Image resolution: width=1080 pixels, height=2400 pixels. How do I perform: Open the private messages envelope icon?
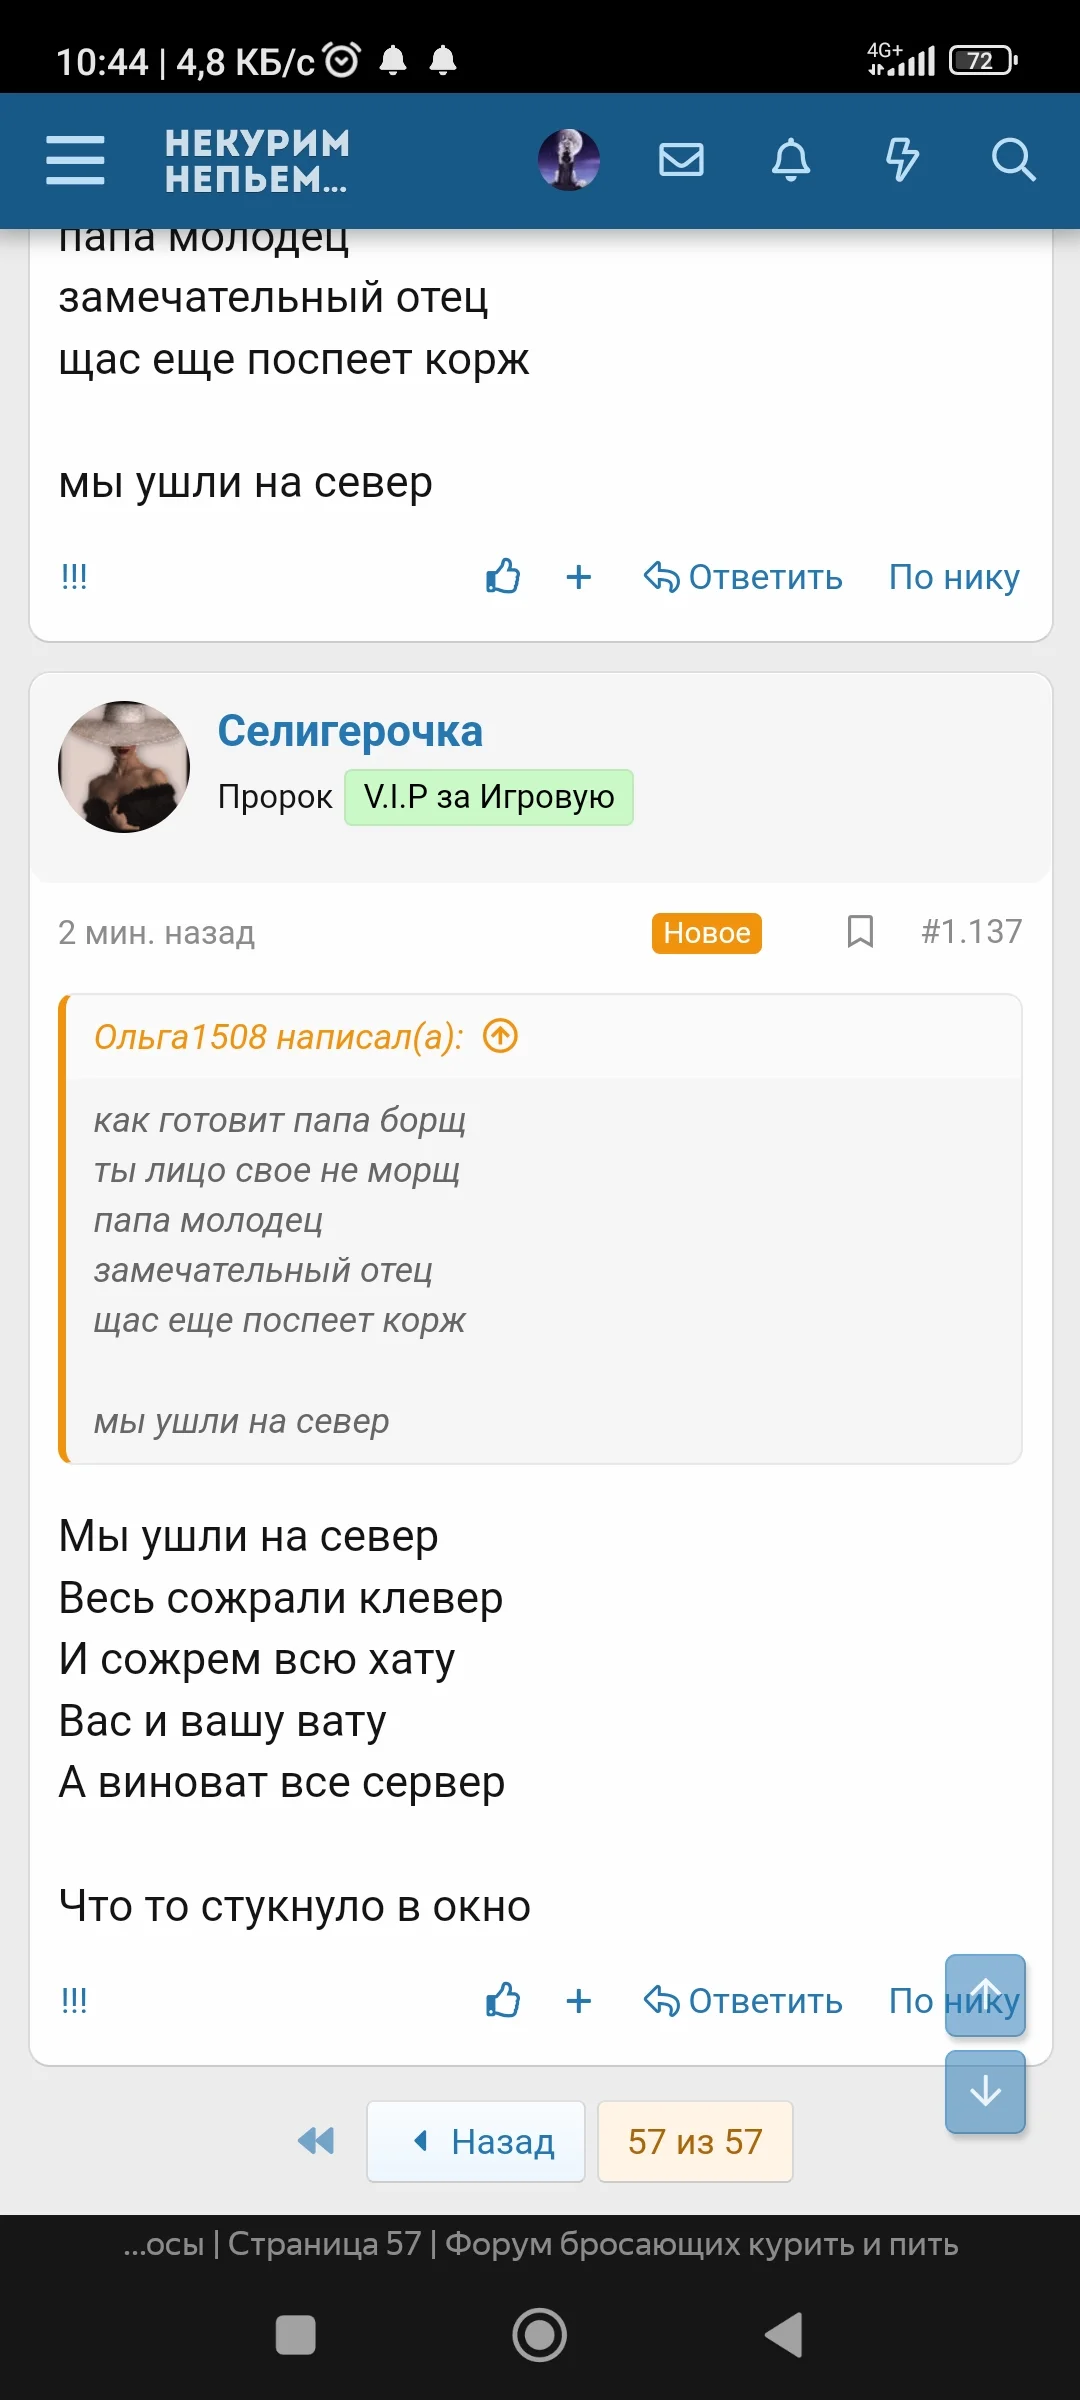681,160
